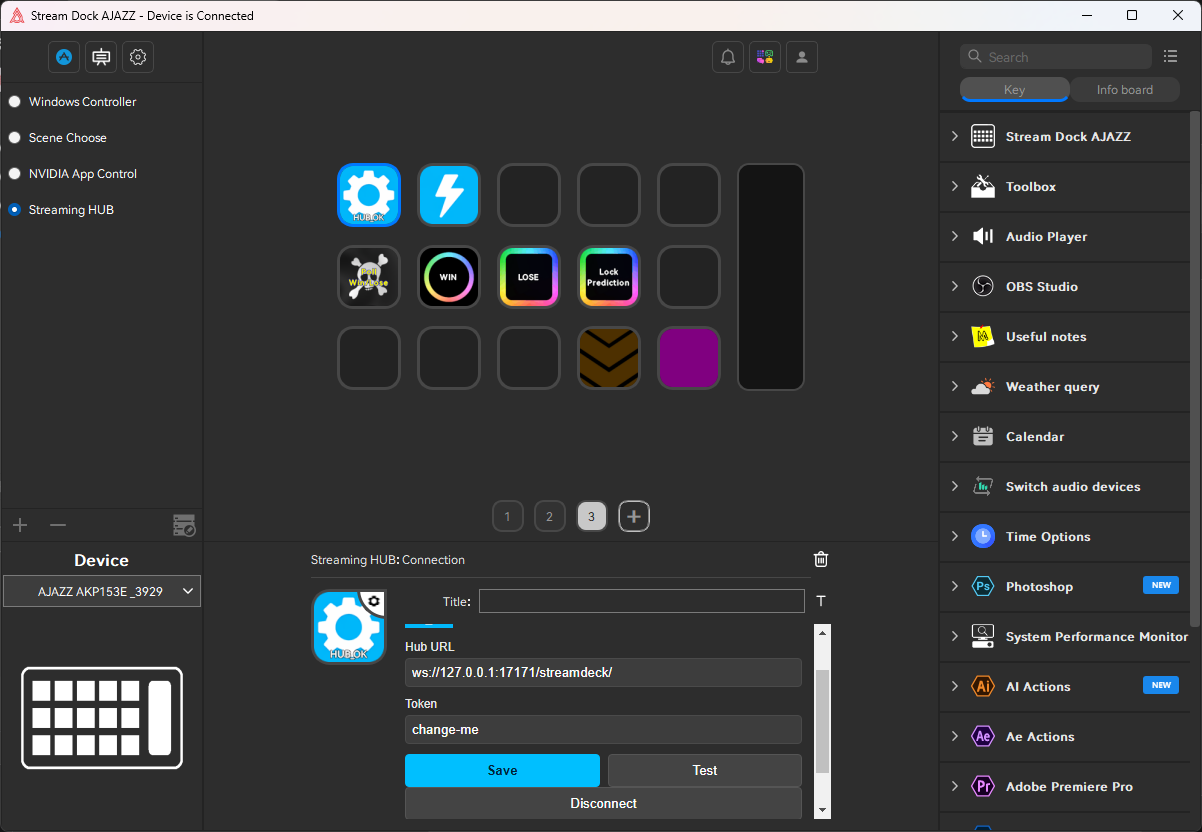Remove profile with minus icon
1202x832 pixels.
[58, 525]
